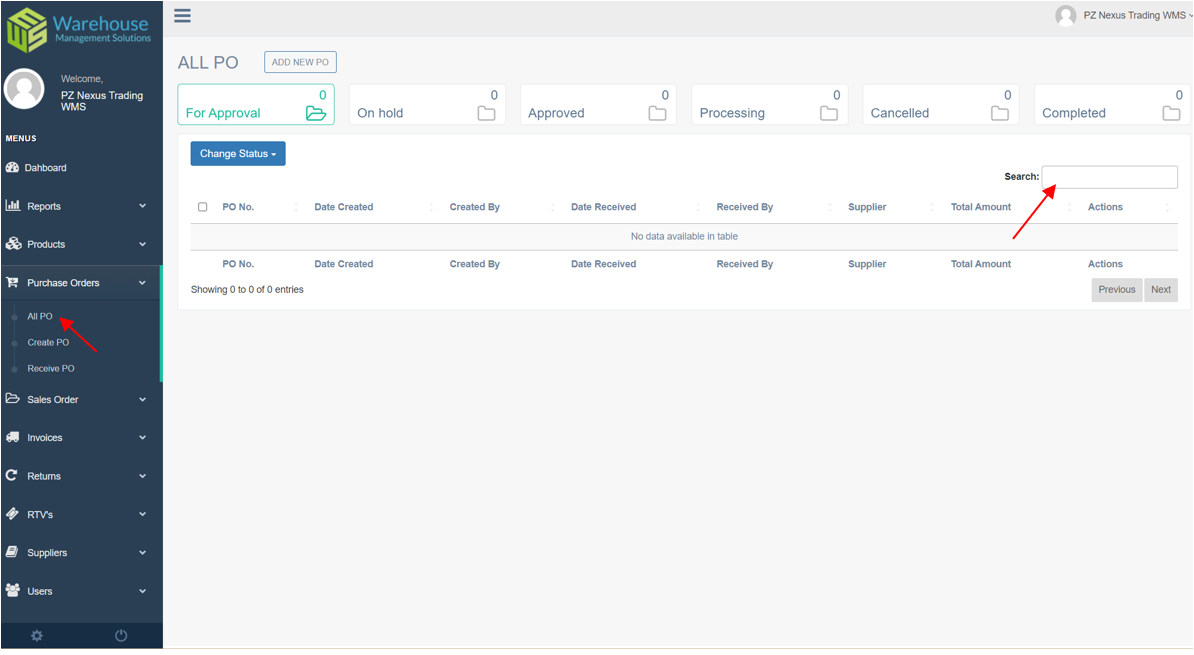Click the Users group icon
This screenshot has width=1194, height=655.
click(x=13, y=590)
